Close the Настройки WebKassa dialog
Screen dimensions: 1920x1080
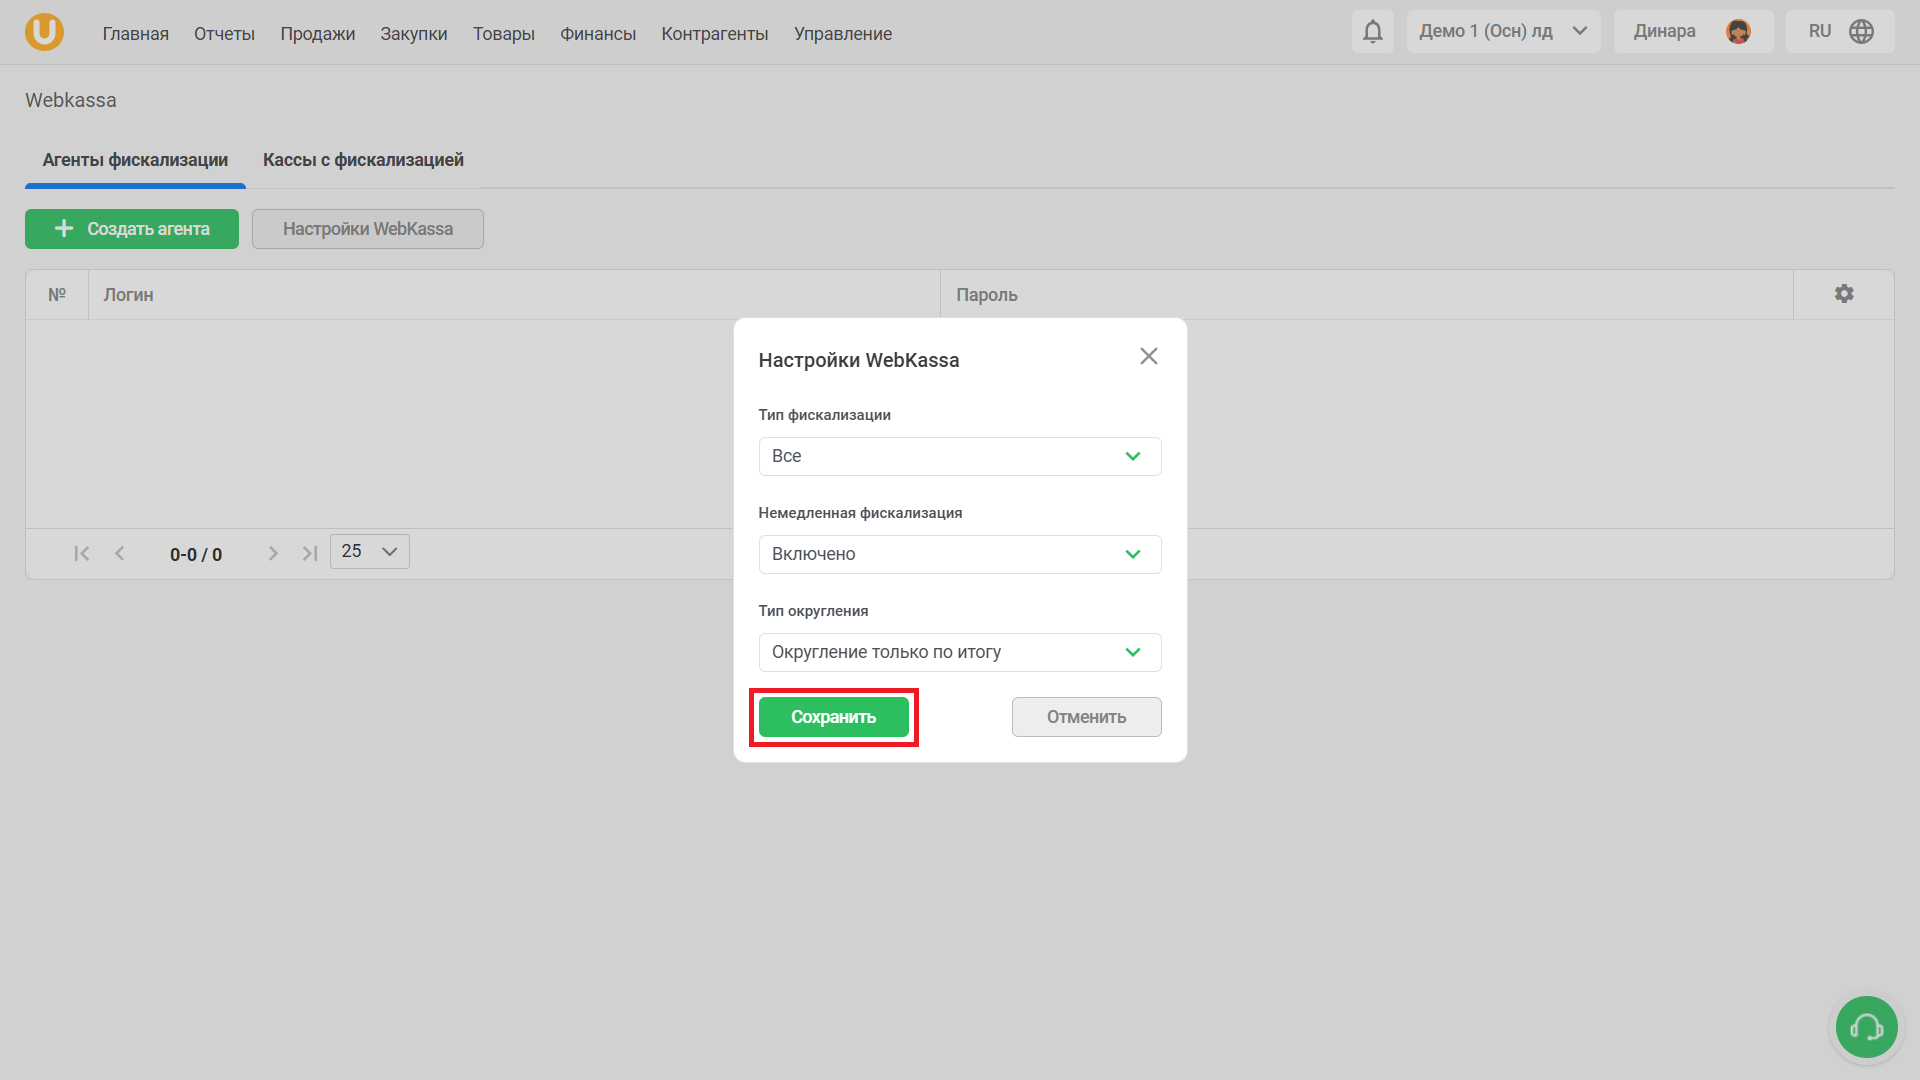pyautogui.click(x=1148, y=357)
